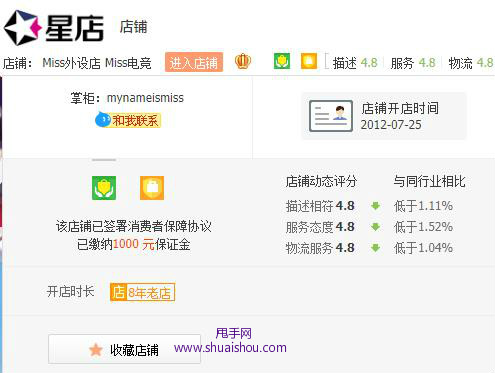The image size is (495, 373).
Task: Click green down arrow beside 服务态度
Action: click(375, 227)
